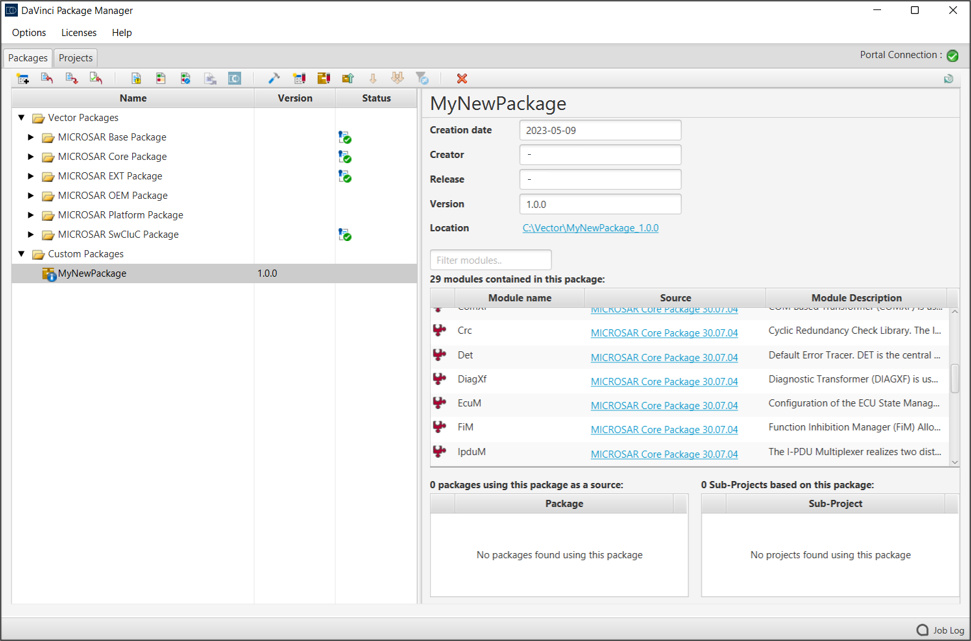Expand the MICROSAR OEM Package node

coord(31,195)
